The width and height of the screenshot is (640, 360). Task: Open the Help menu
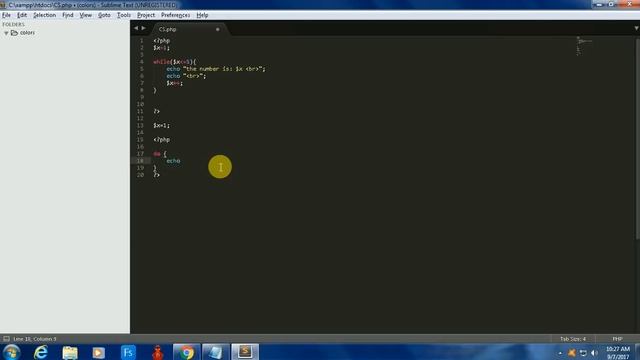(x=202, y=15)
